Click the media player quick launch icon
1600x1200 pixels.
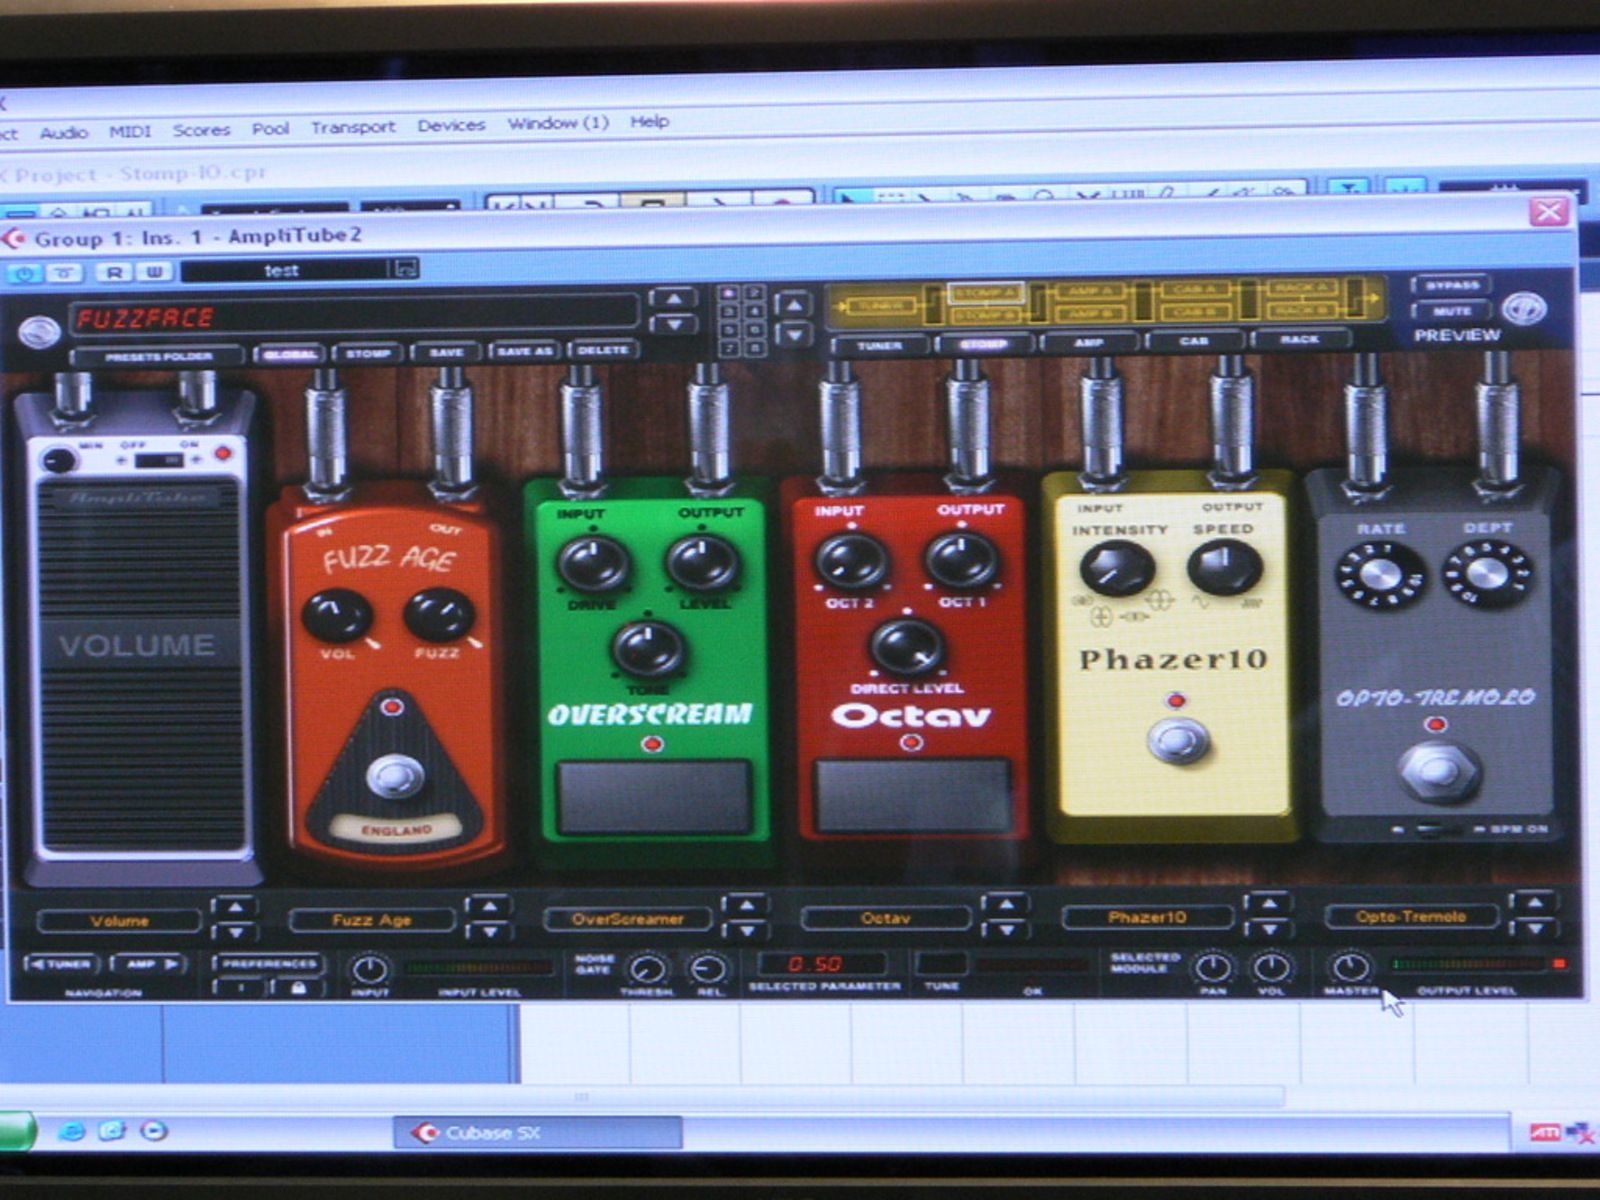point(154,1131)
